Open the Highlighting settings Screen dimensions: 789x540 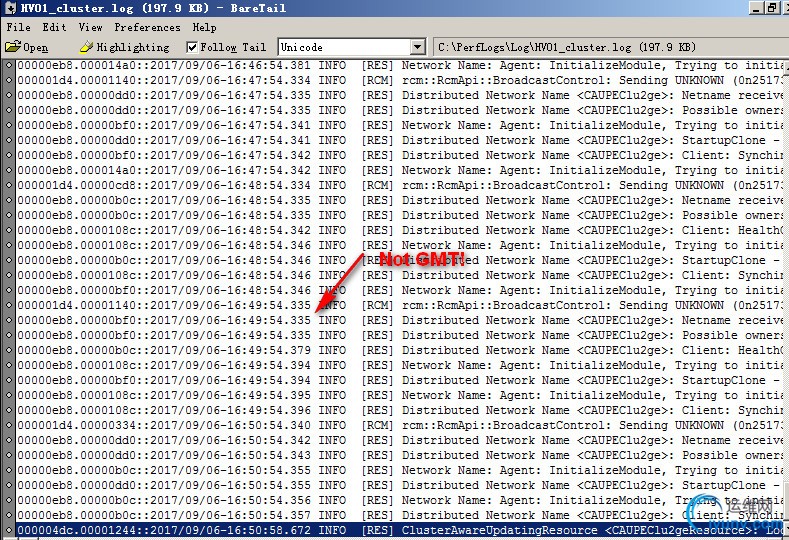(125, 47)
